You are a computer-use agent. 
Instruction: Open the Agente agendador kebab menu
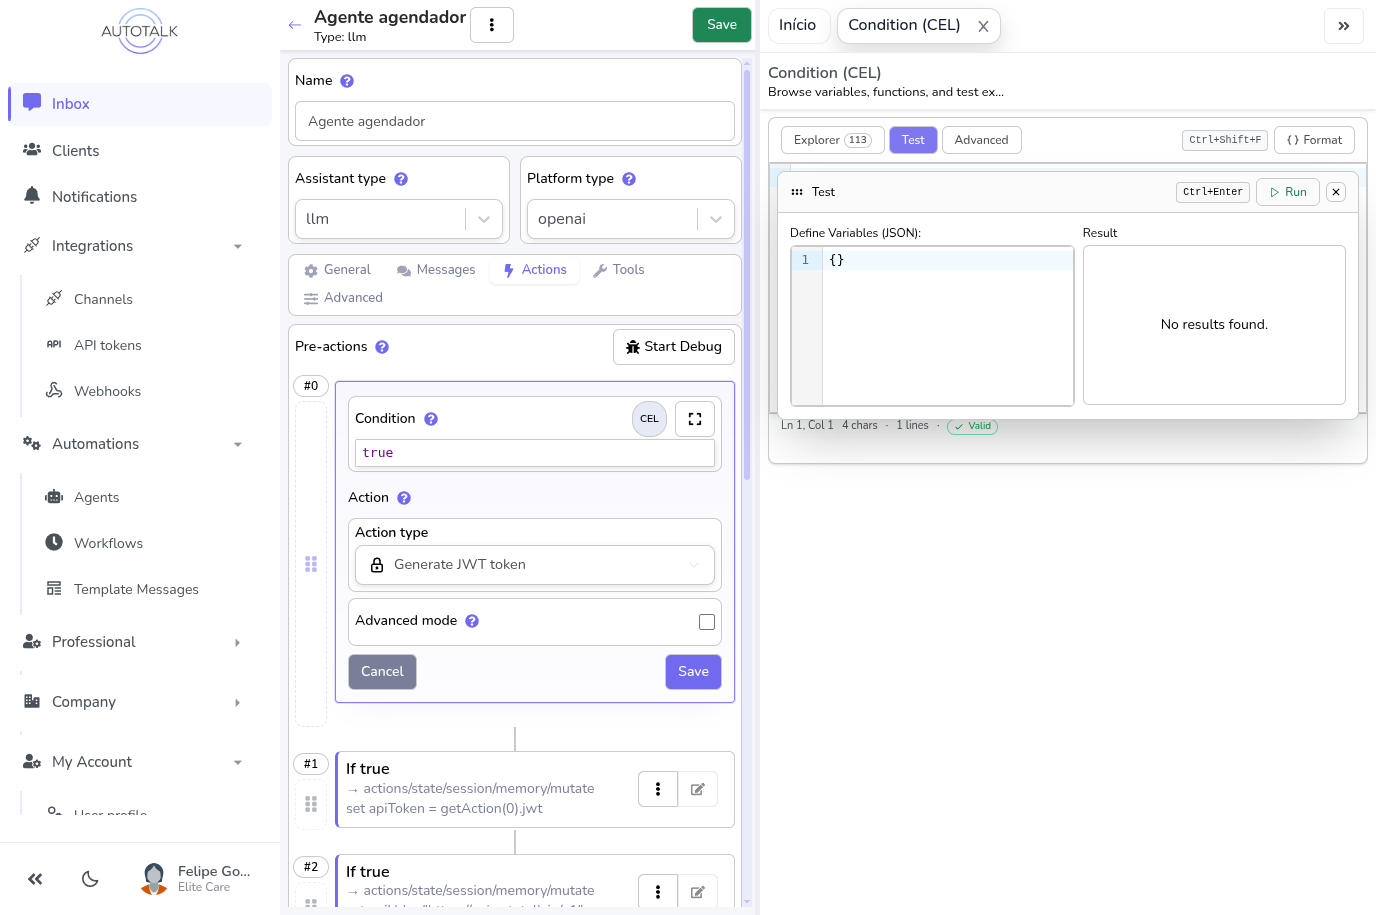click(x=492, y=24)
